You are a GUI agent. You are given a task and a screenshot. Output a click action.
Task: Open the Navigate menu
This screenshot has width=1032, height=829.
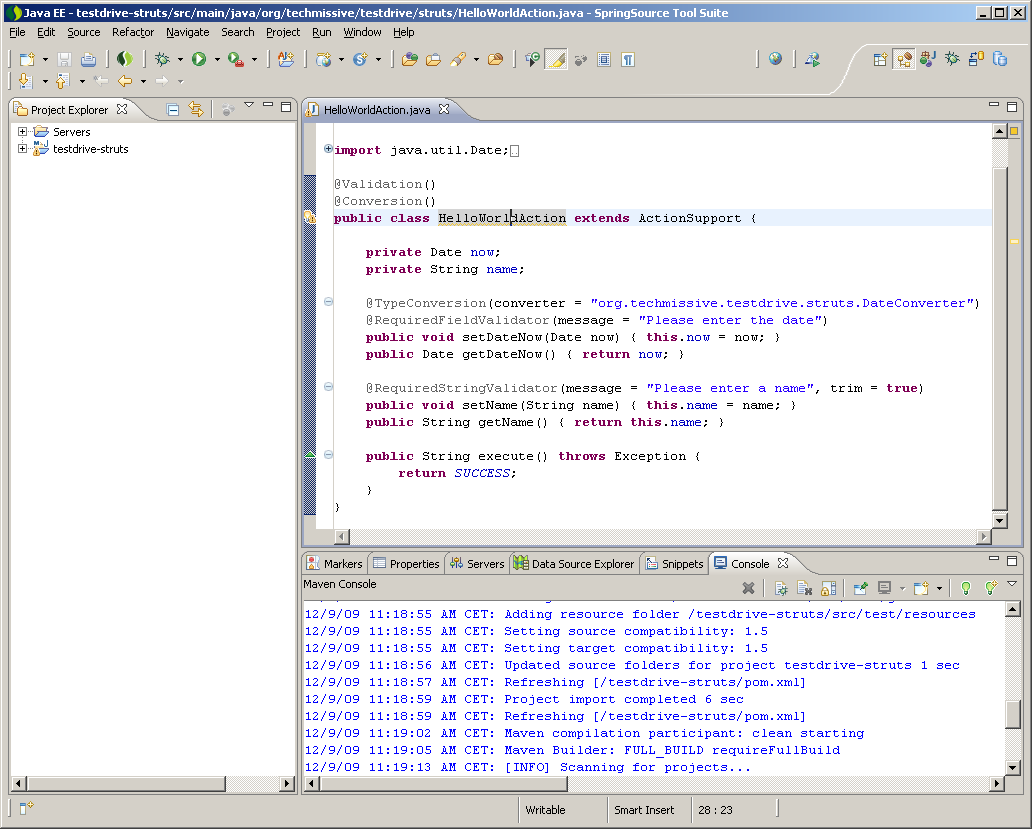[x=188, y=32]
